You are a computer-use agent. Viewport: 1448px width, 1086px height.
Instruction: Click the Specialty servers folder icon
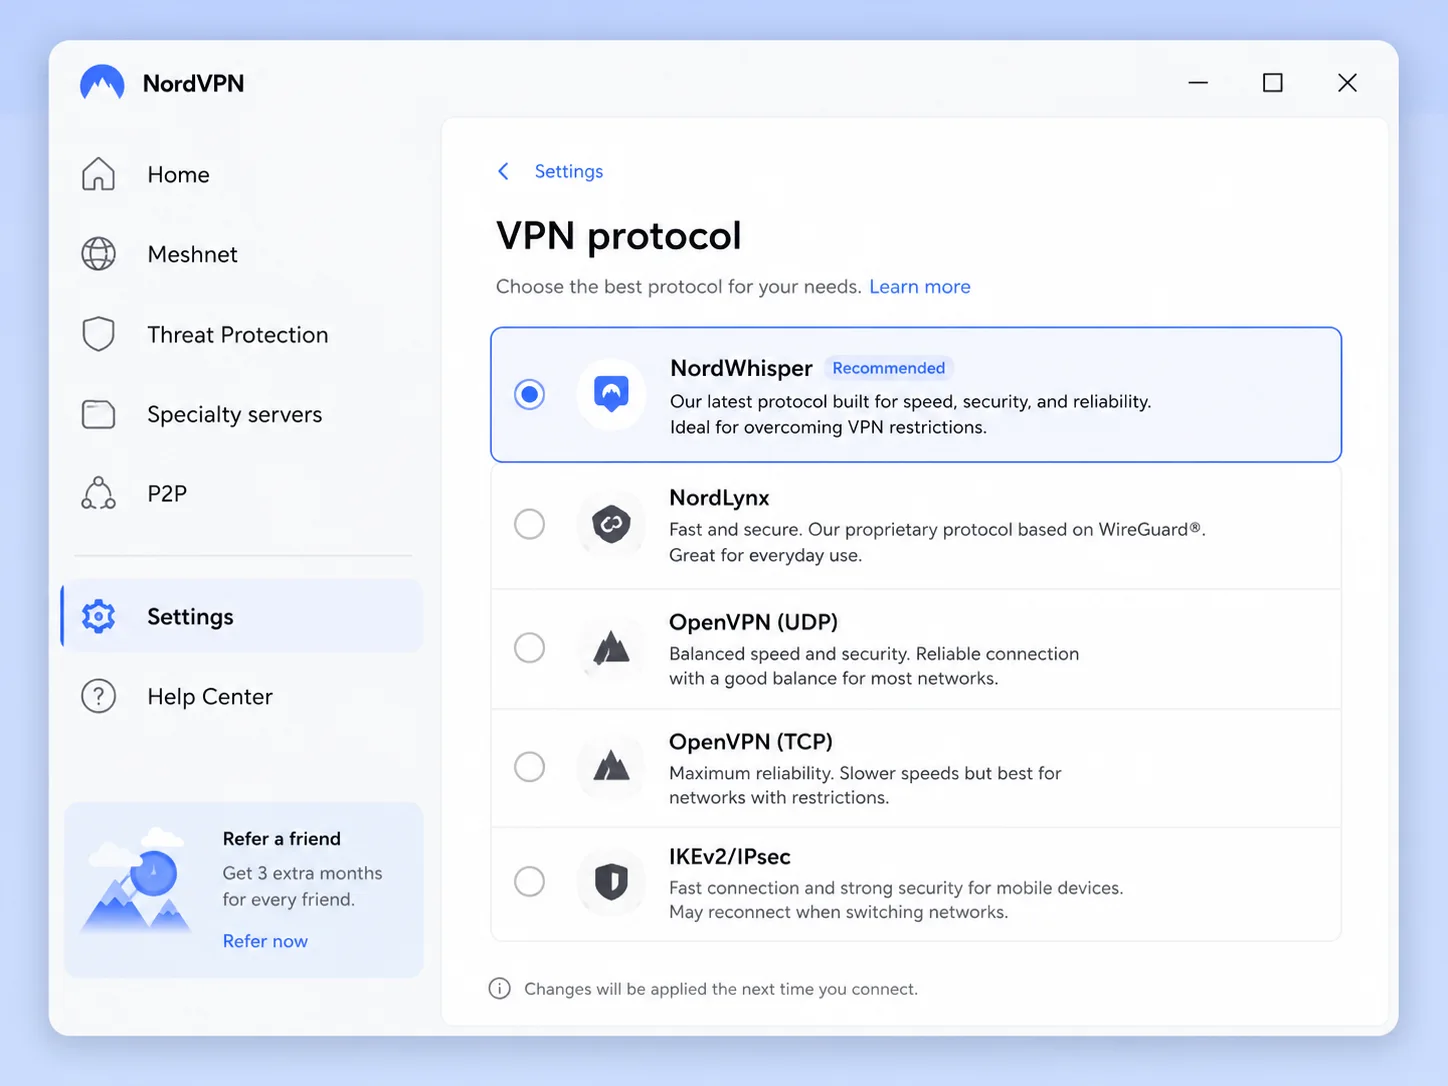(98, 414)
